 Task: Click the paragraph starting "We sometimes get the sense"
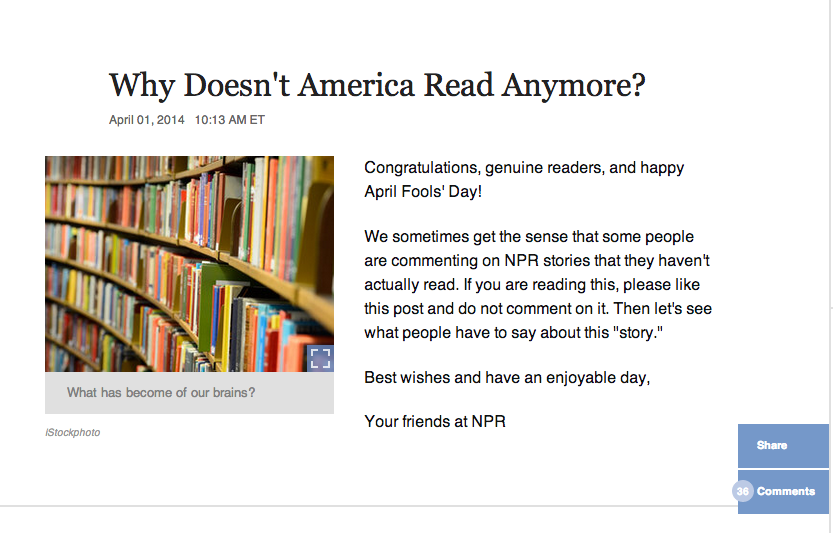point(529,237)
